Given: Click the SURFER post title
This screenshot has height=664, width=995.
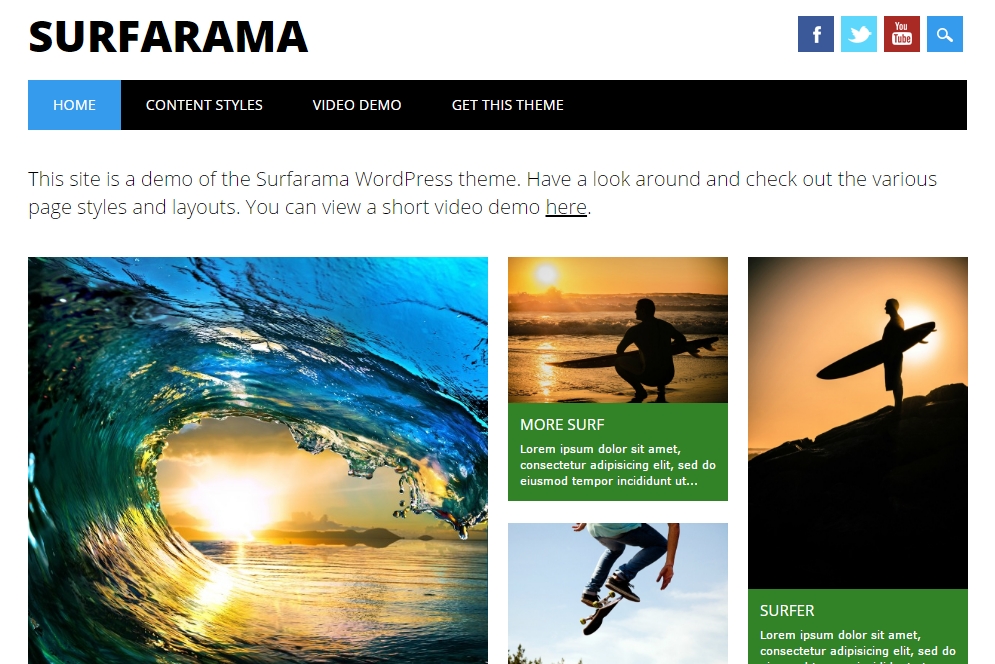Looking at the screenshot, I should pyautogui.click(x=787, y=611).
